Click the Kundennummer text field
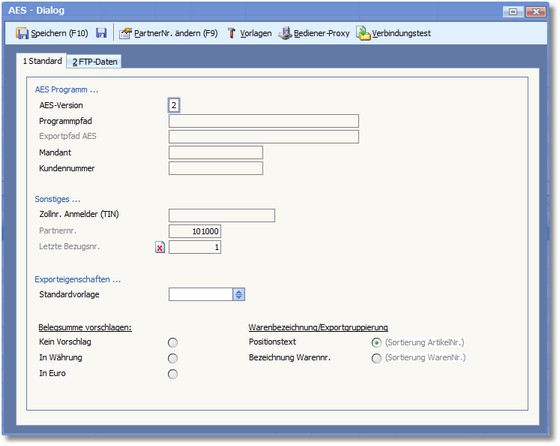 tap(216, 168)
